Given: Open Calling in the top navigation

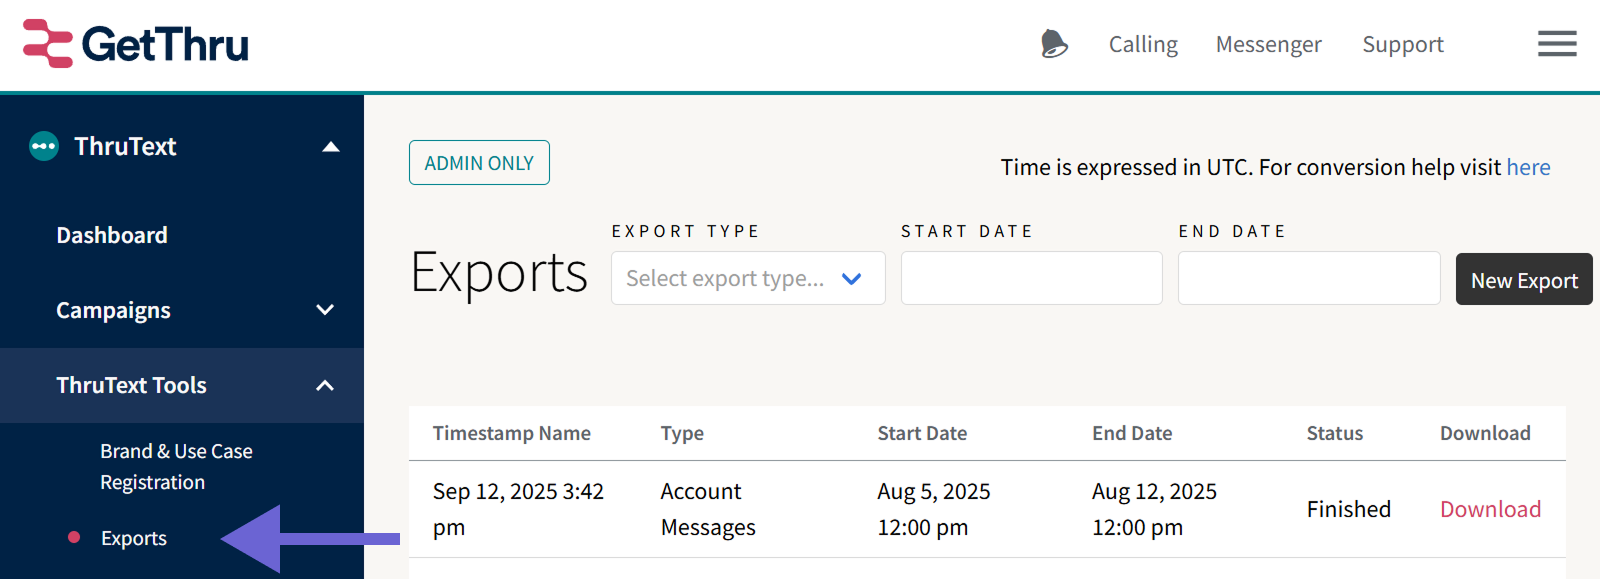Looking at the screenshot, I should click(1143, 44).
